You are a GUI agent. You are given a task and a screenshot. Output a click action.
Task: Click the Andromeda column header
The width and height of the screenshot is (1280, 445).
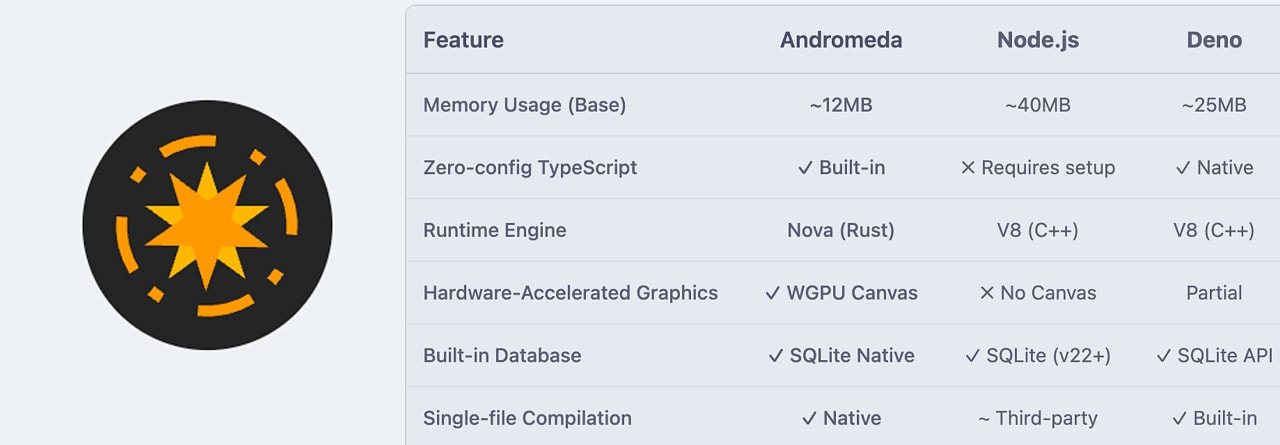841,40
